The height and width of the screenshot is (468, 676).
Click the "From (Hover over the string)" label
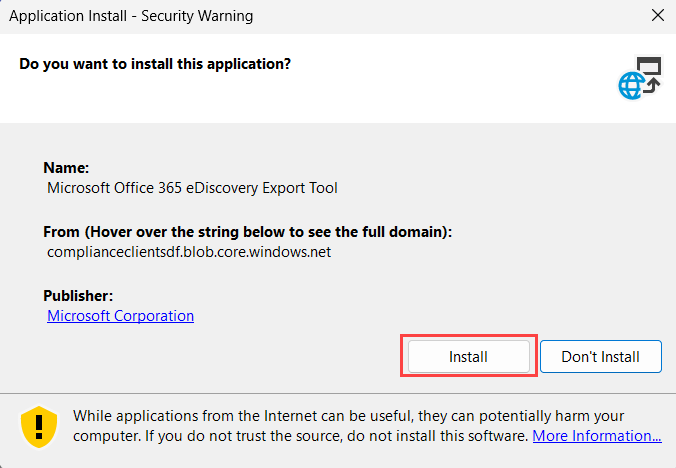click(x=248, y=232)
